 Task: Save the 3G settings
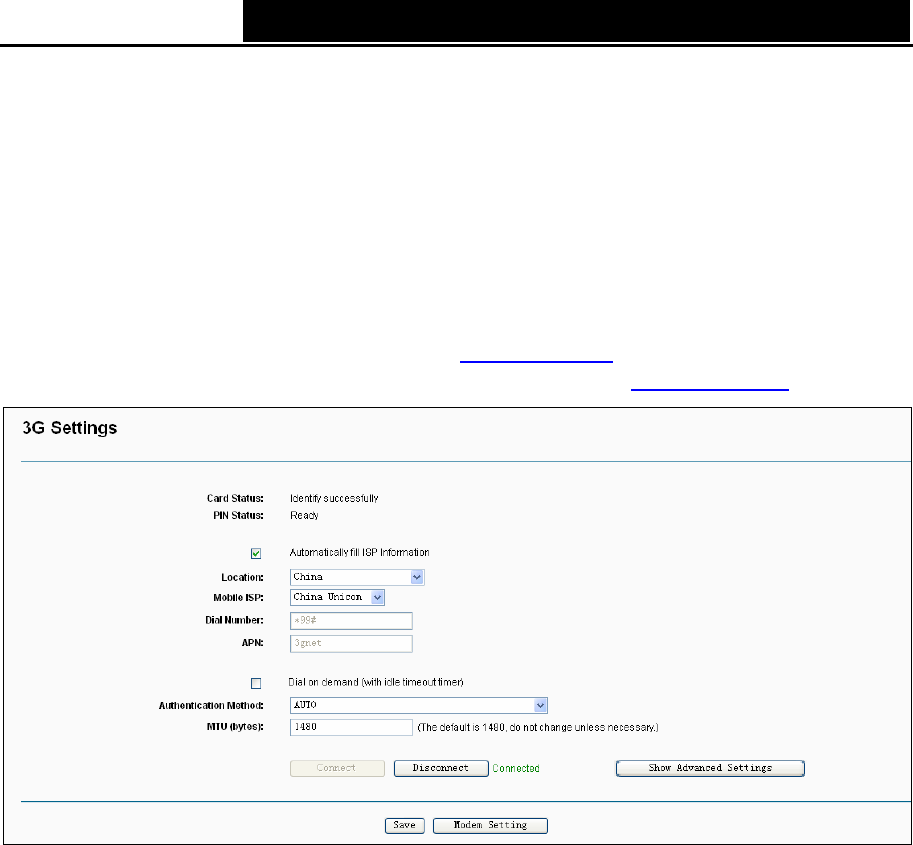(405, 825)
